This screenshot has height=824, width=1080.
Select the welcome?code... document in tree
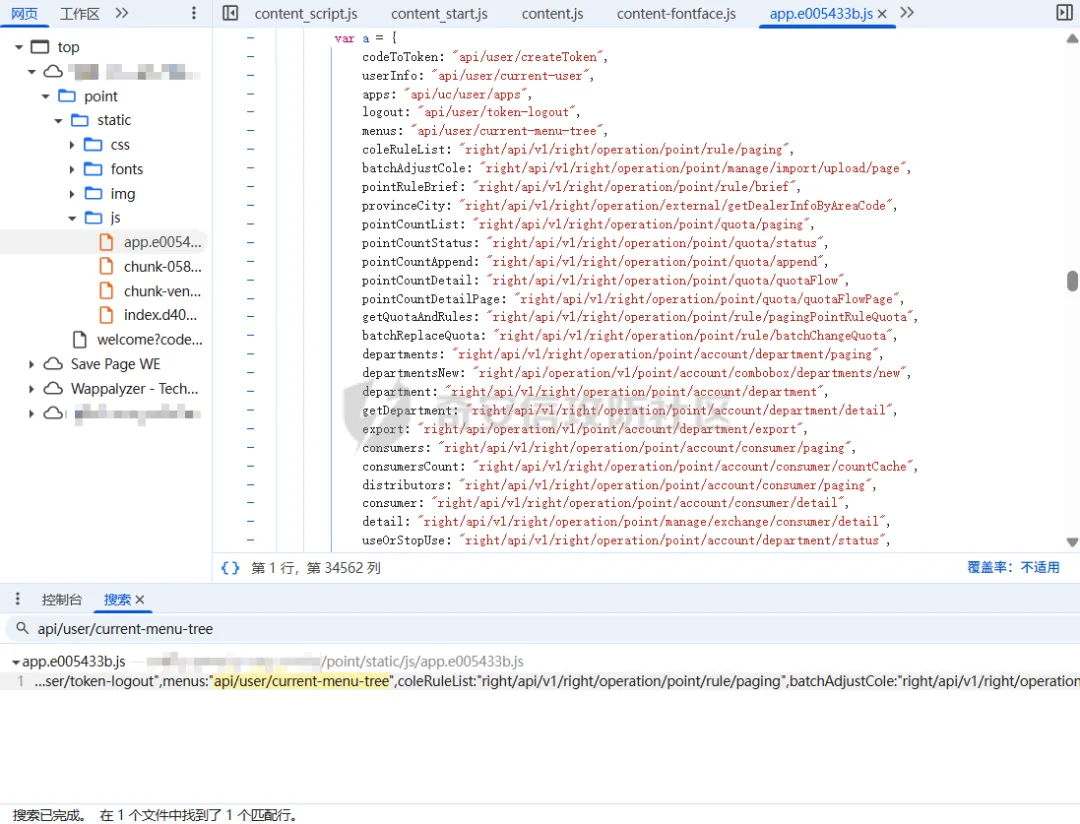(x=149, y=340)
